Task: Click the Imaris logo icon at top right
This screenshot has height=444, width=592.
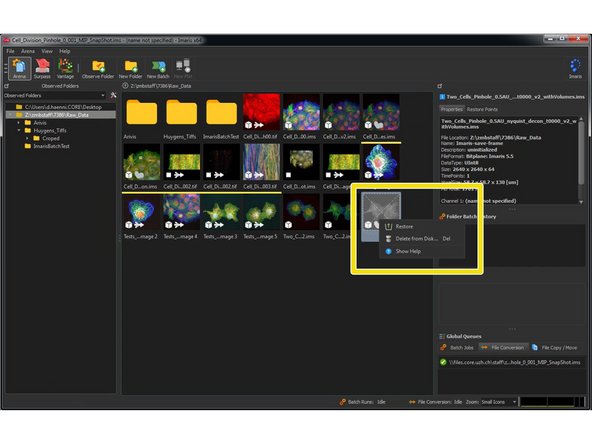Action: click(x=575, y=68)
